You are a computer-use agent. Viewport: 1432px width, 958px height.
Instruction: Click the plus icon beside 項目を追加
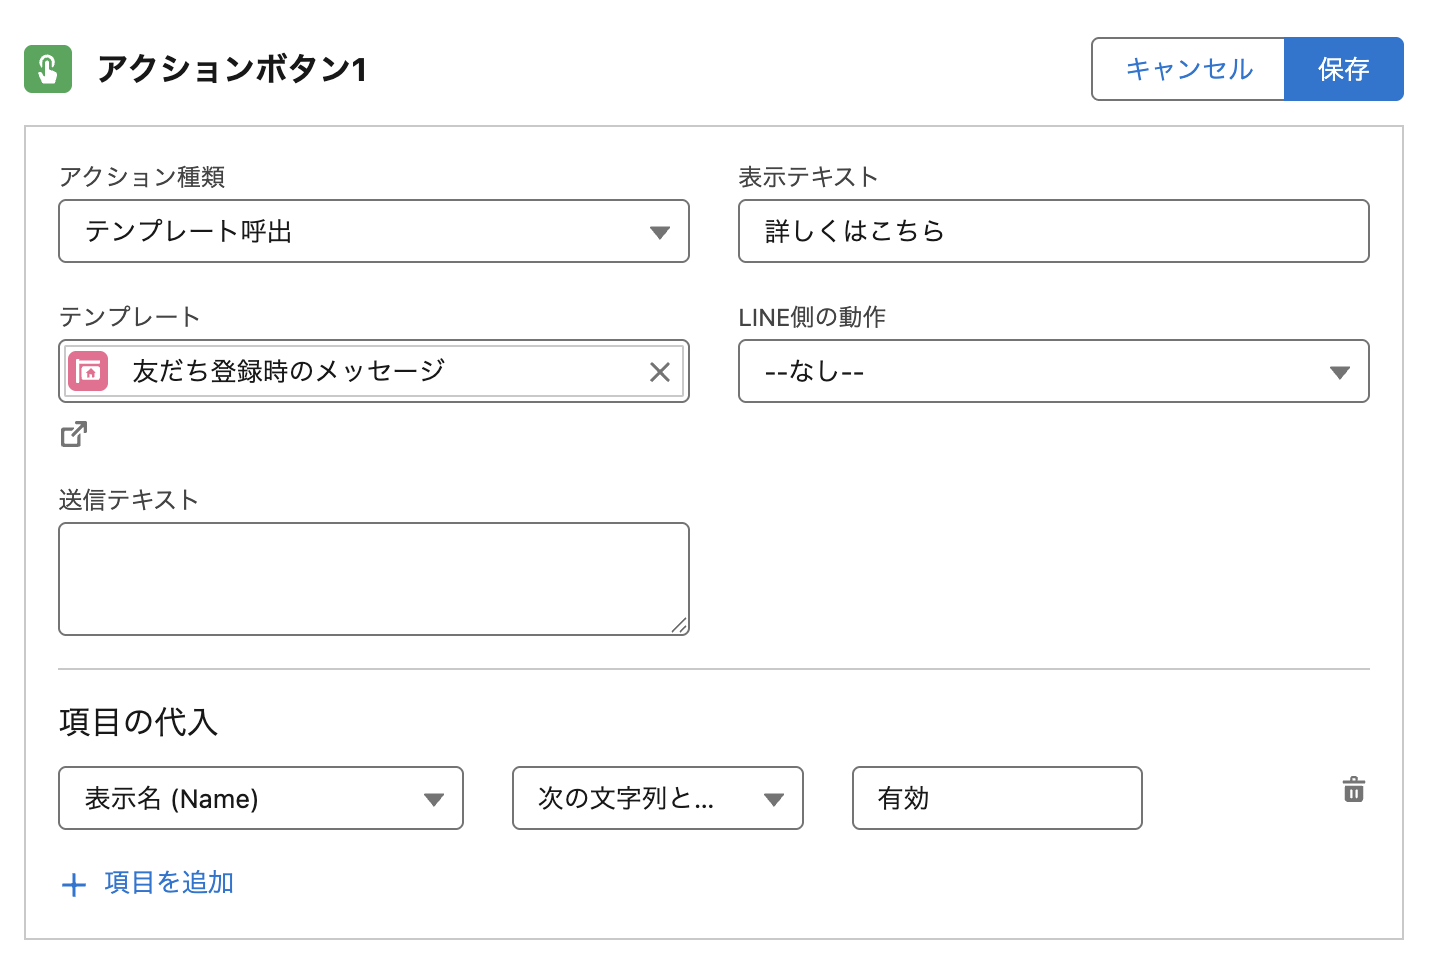(74, 885)
